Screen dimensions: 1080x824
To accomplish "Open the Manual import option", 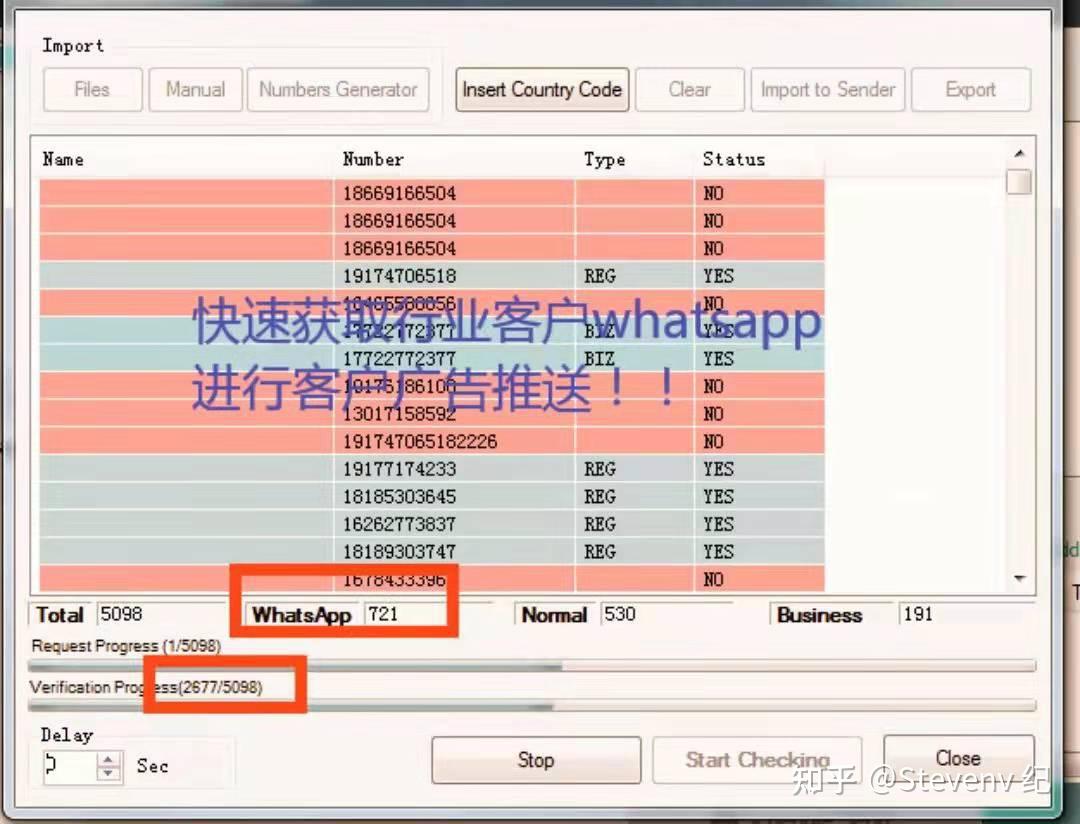I will tap(196, 90).
